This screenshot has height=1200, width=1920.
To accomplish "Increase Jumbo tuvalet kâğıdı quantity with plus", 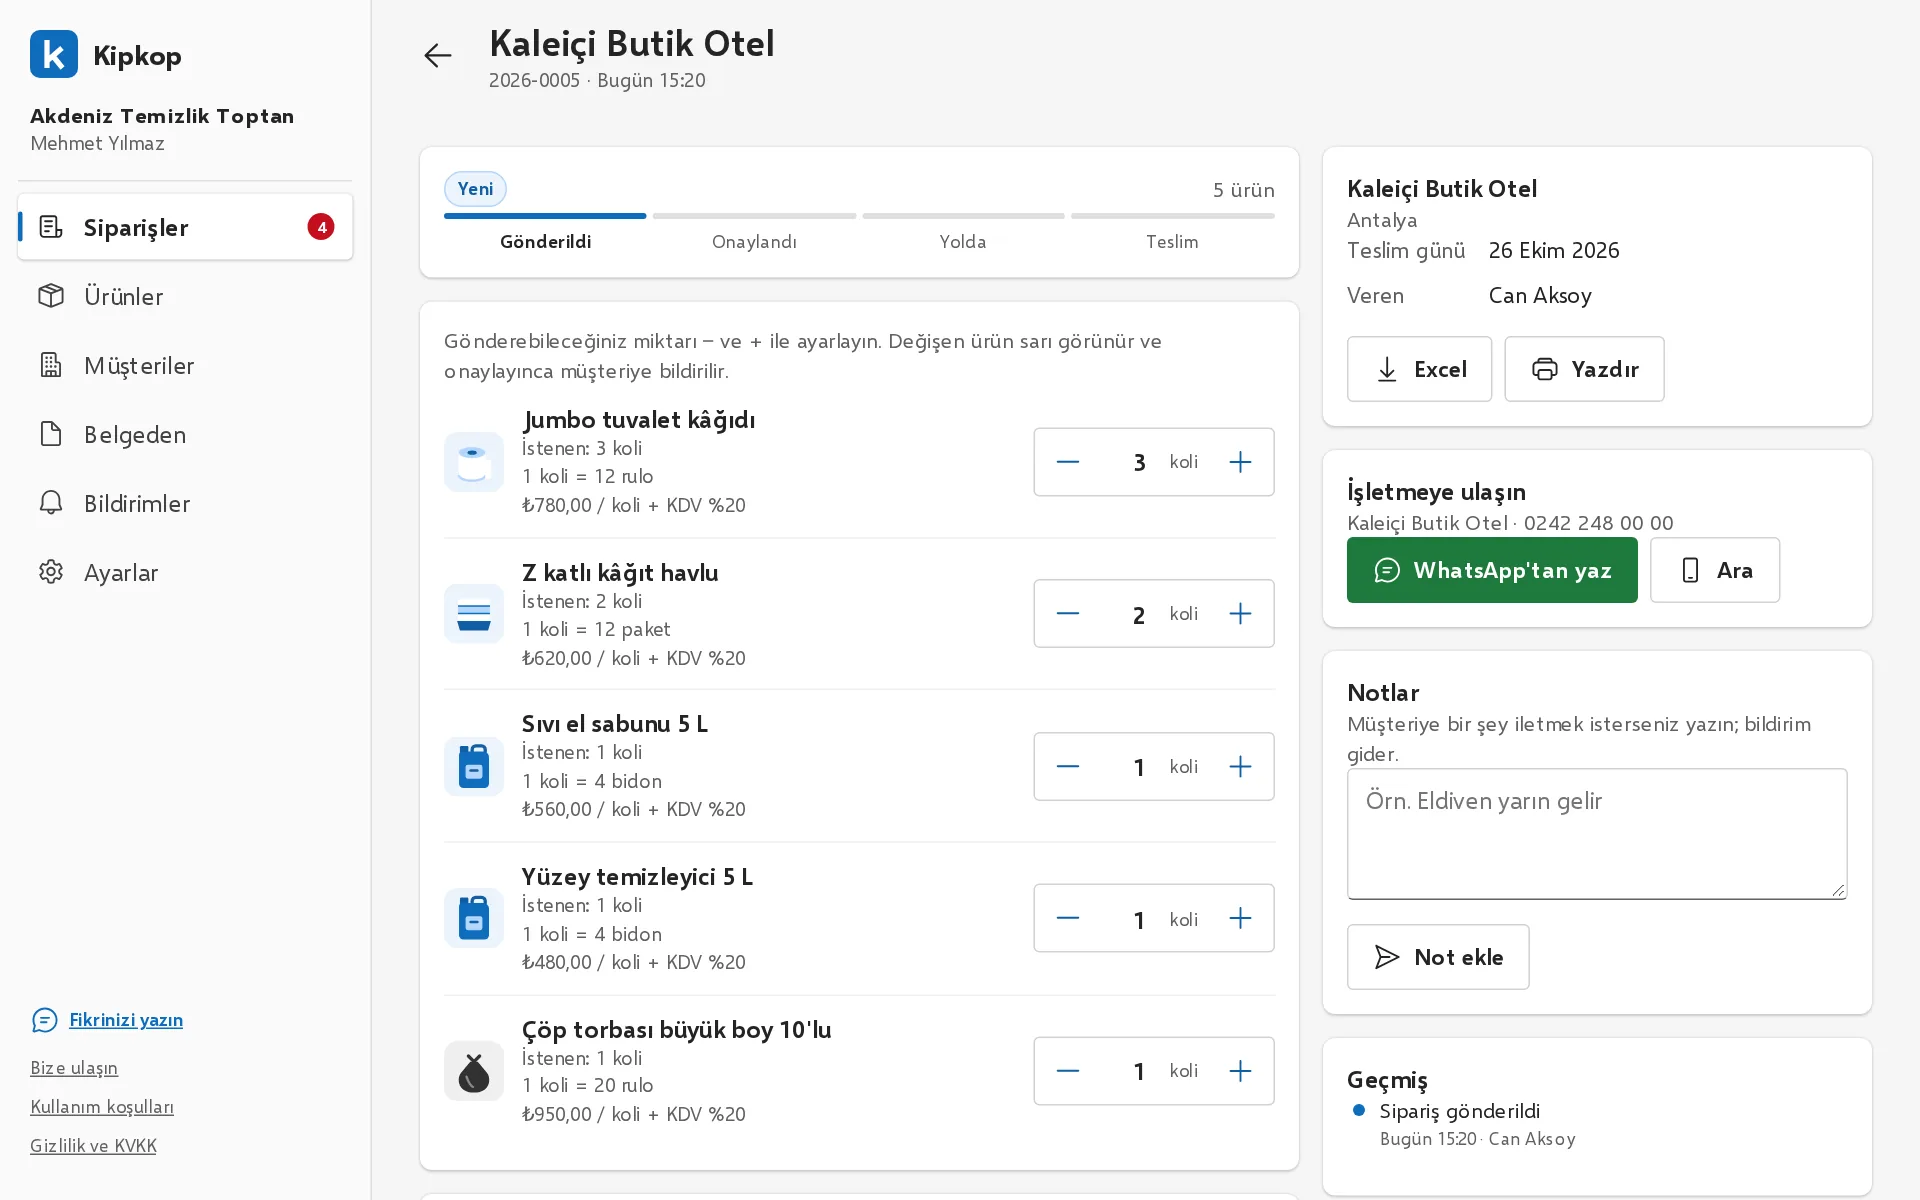I will coord(1240,462).
